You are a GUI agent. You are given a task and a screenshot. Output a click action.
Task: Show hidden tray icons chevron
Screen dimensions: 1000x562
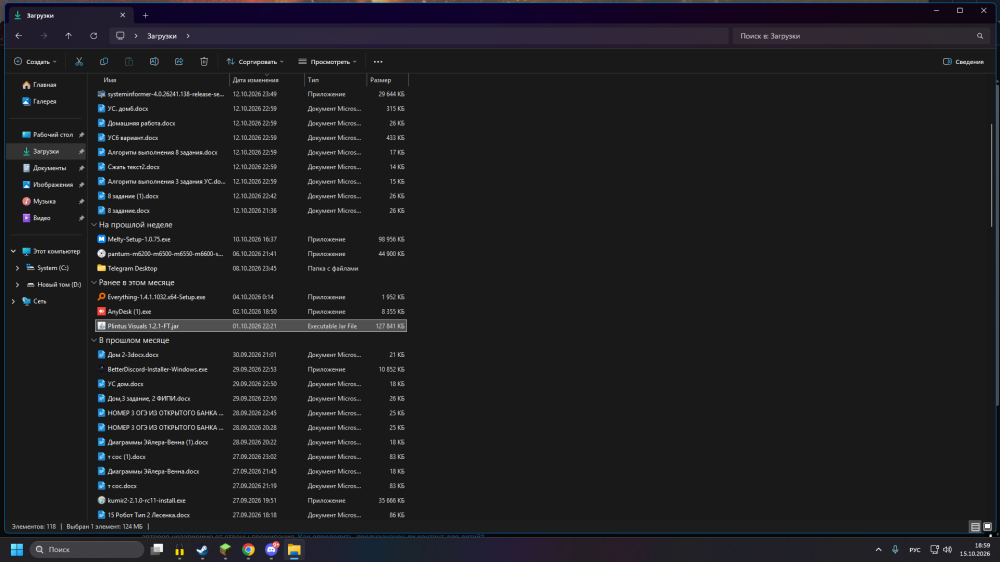pyautogui.click(x=878, y=549)
